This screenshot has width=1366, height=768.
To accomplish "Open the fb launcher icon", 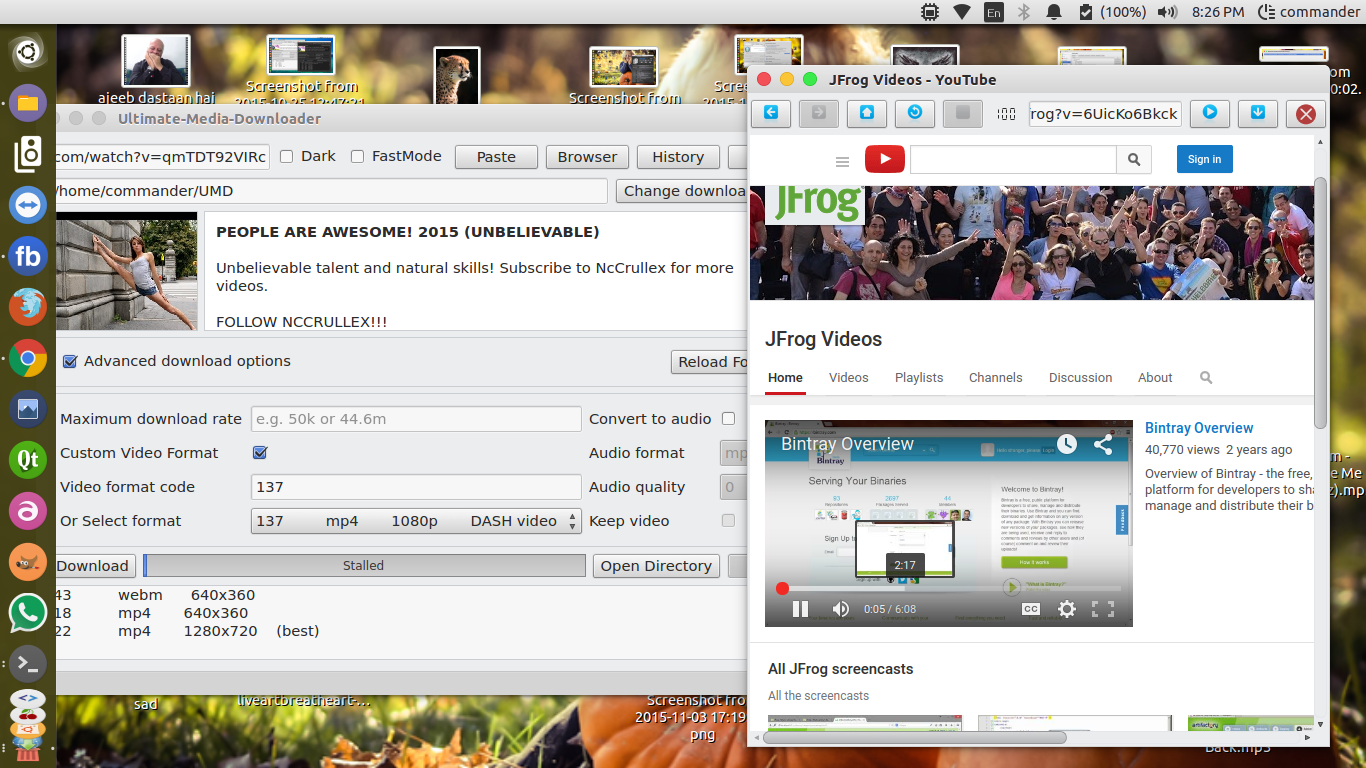I will tap(28, 256).
